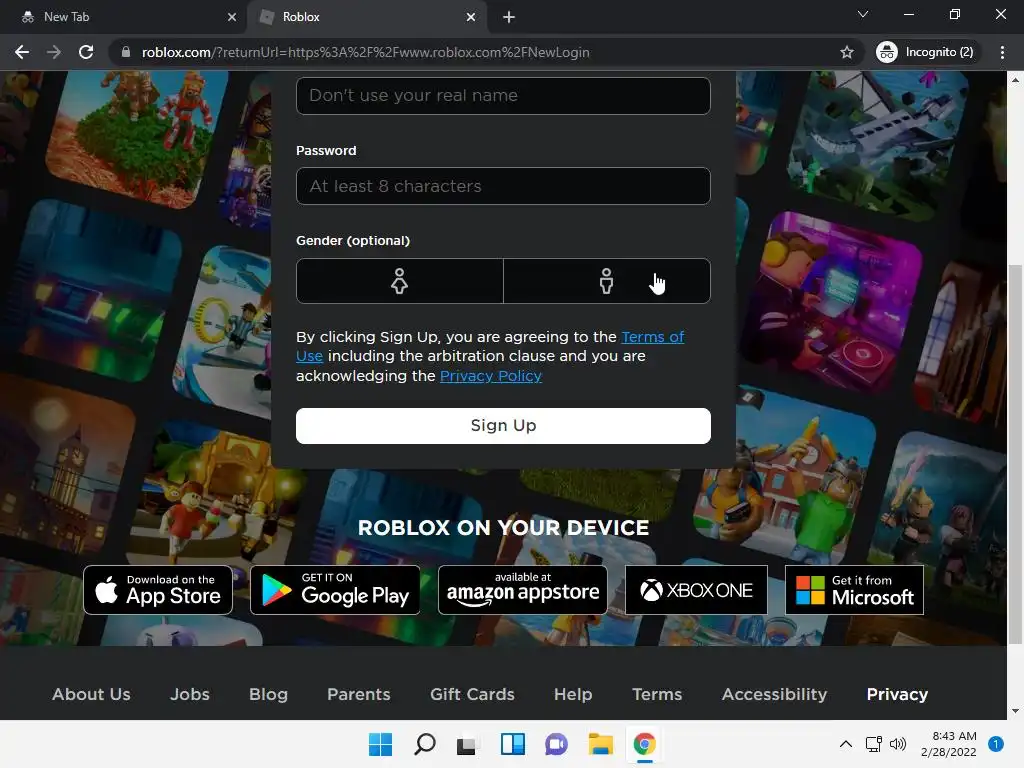Open the Privacy footer link
Screen dimensions: 1024x768
(897, 694)
